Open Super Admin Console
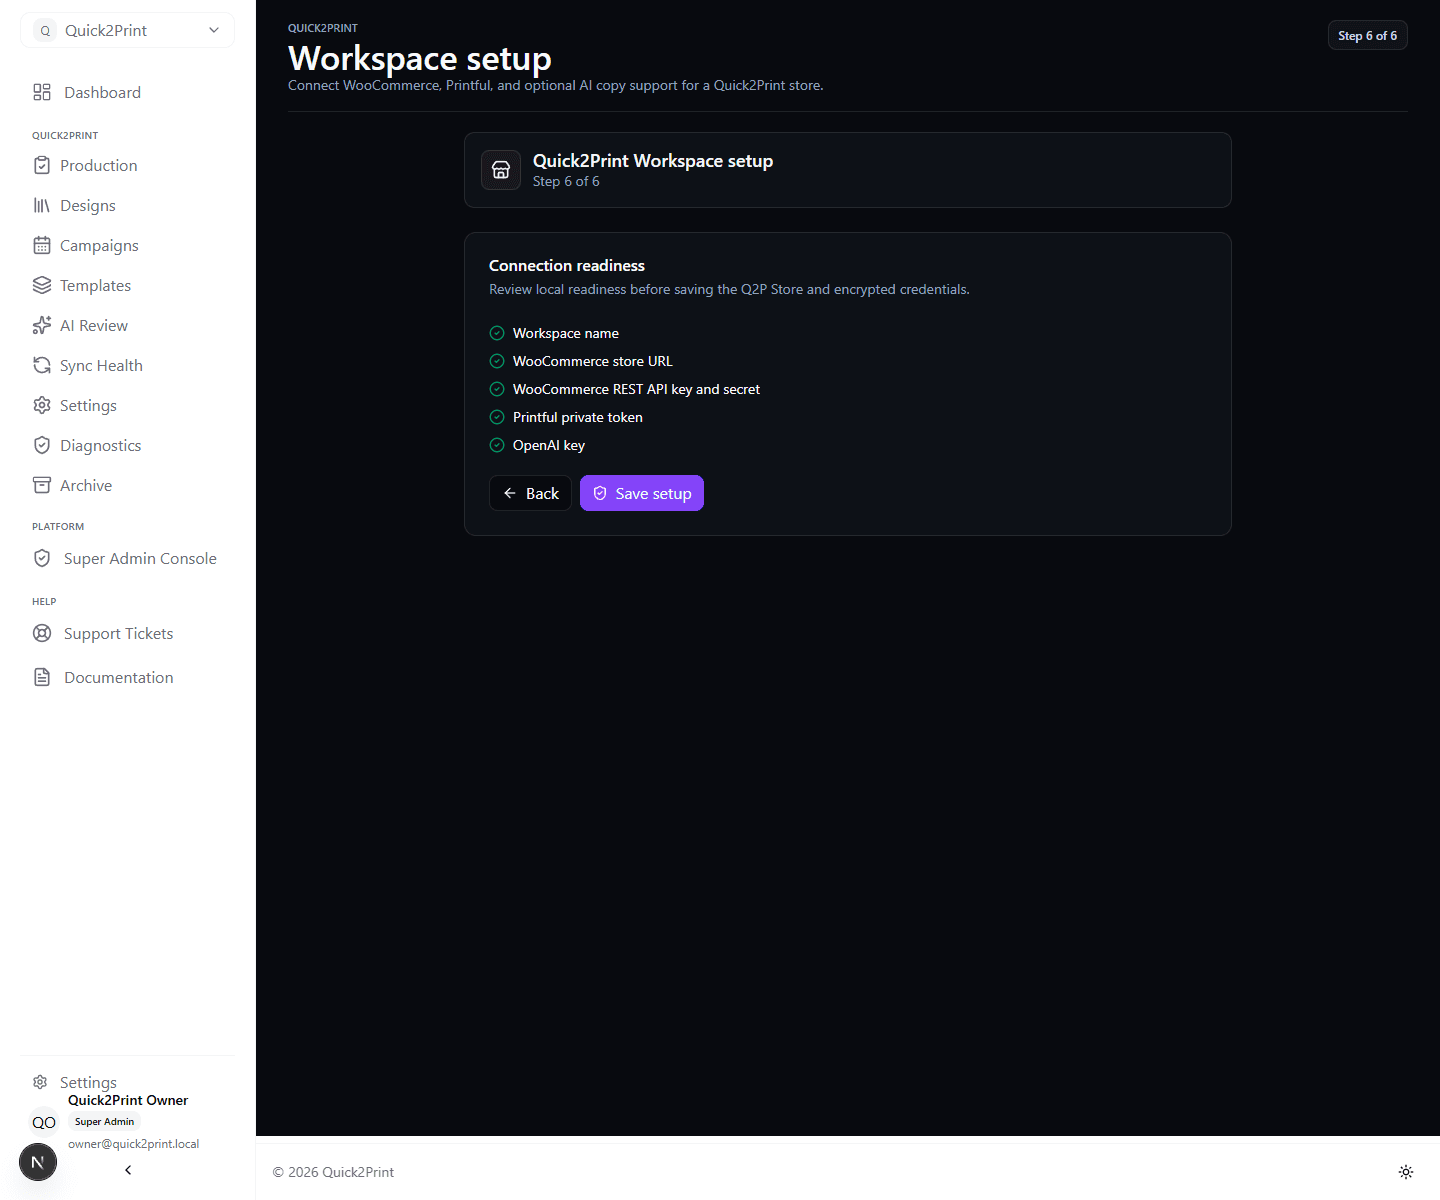Screen dimensions: 1440x1200 (127, 558)
